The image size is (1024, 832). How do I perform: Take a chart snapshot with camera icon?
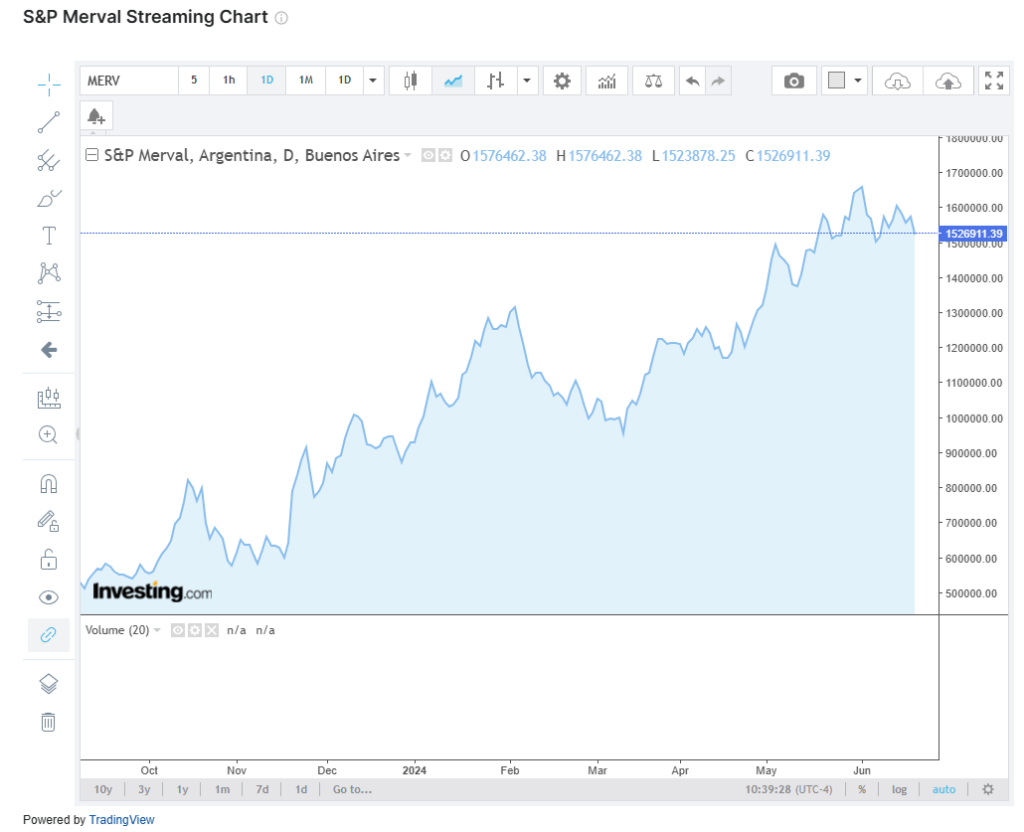pos(794,81)
